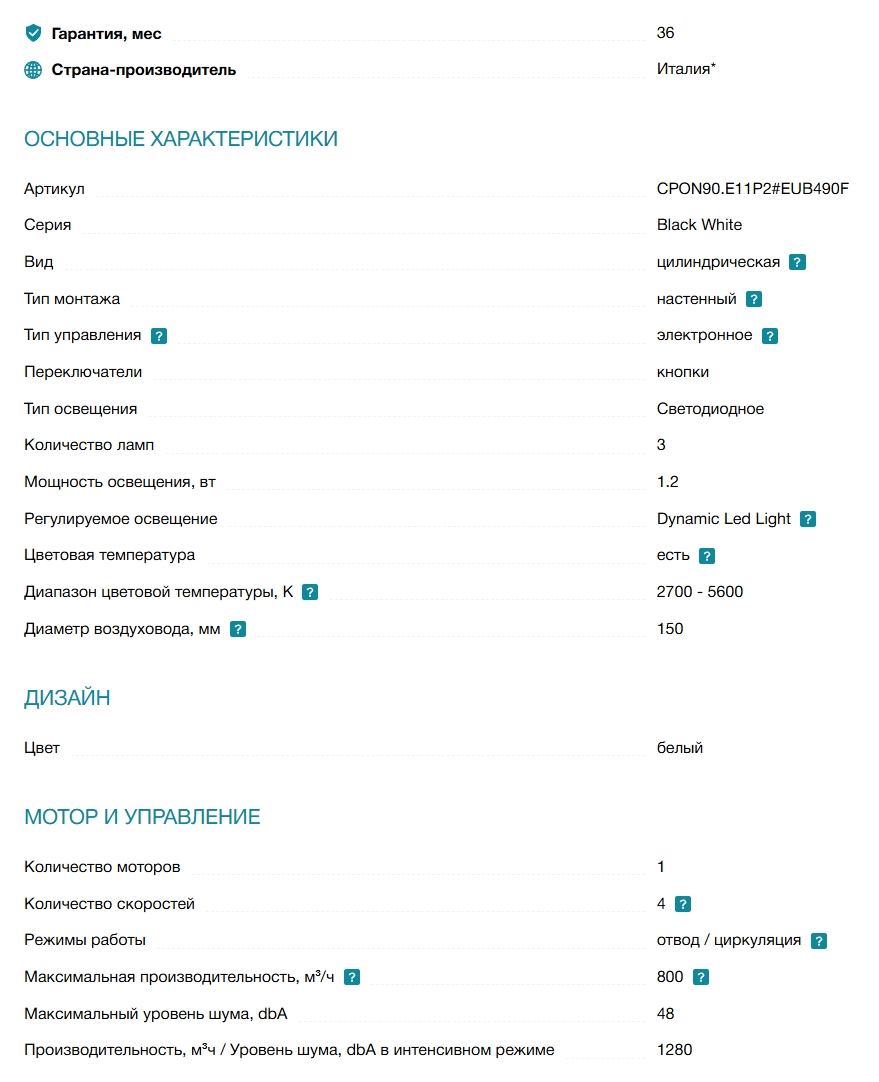The height and width of the screenshot is (1082, 879).
Task: Click help icon beside Максимальная производительность label
Action: (x=352, y=977)
